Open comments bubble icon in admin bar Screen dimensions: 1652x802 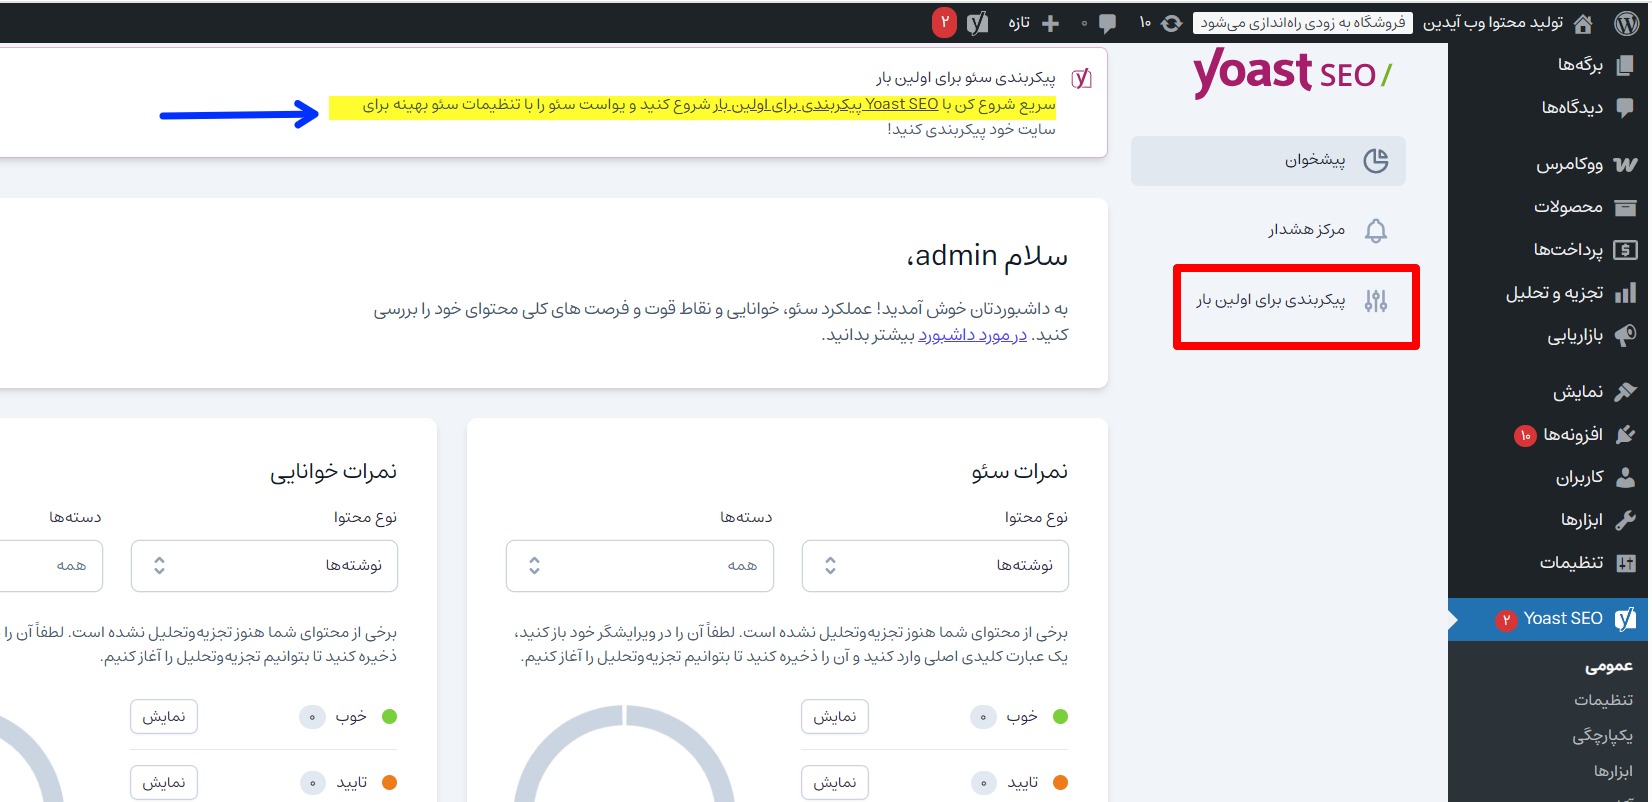click(1107, 23)
